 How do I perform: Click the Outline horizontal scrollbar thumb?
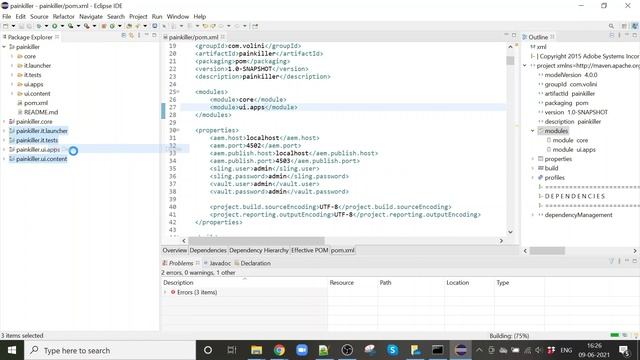[547, 251]
